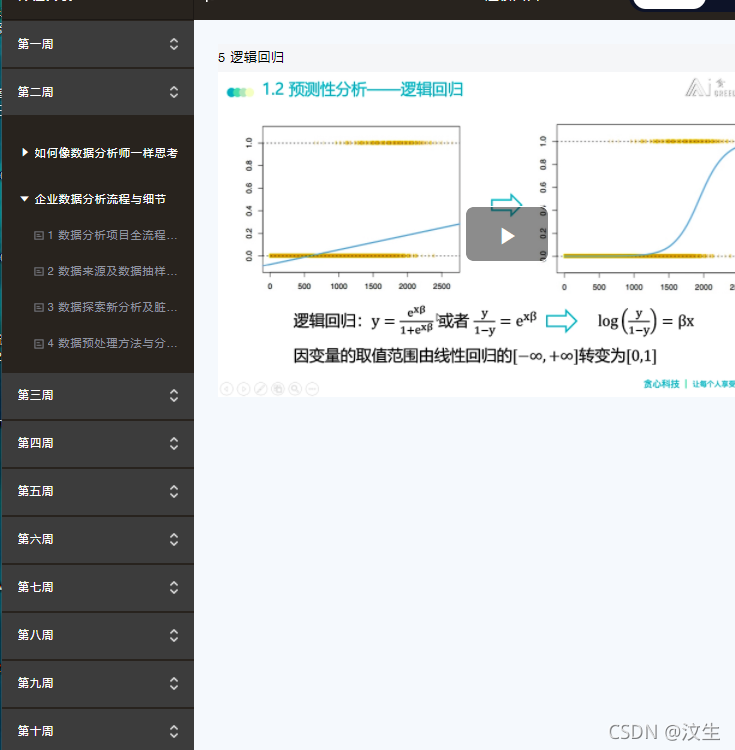Click document icon beside lesson 3
This screenshot has width=735, height=750.
pos(39,308)
